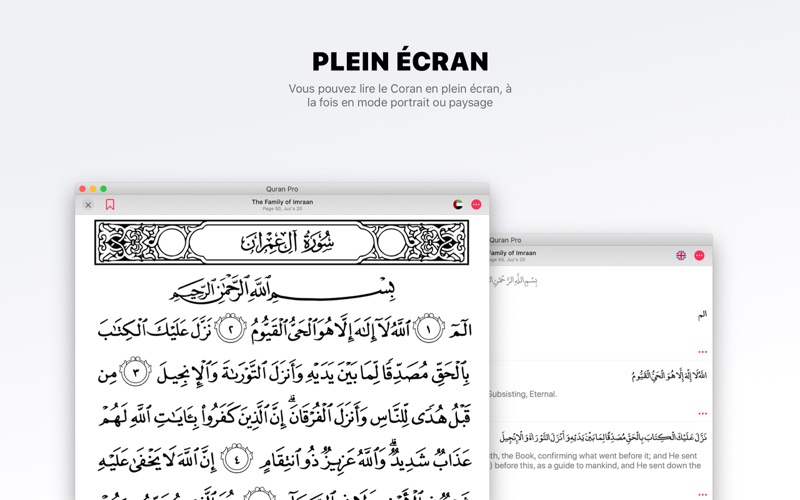Screen dimensions: 800x500
Task: Click the red close window light
Action: click(x=82, y=189)
